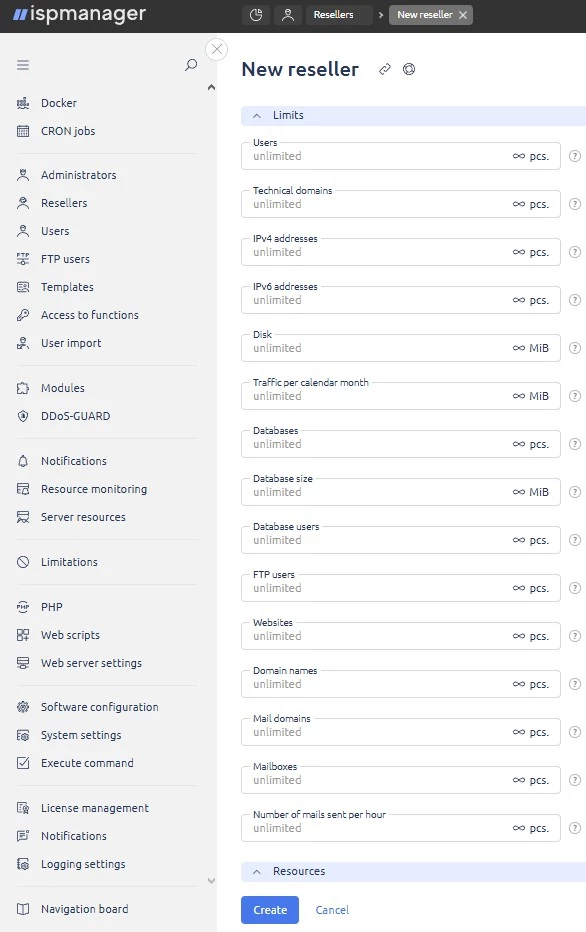
Task: Open the dashboard pie chart icon in top bar
Action: point(256,15)
